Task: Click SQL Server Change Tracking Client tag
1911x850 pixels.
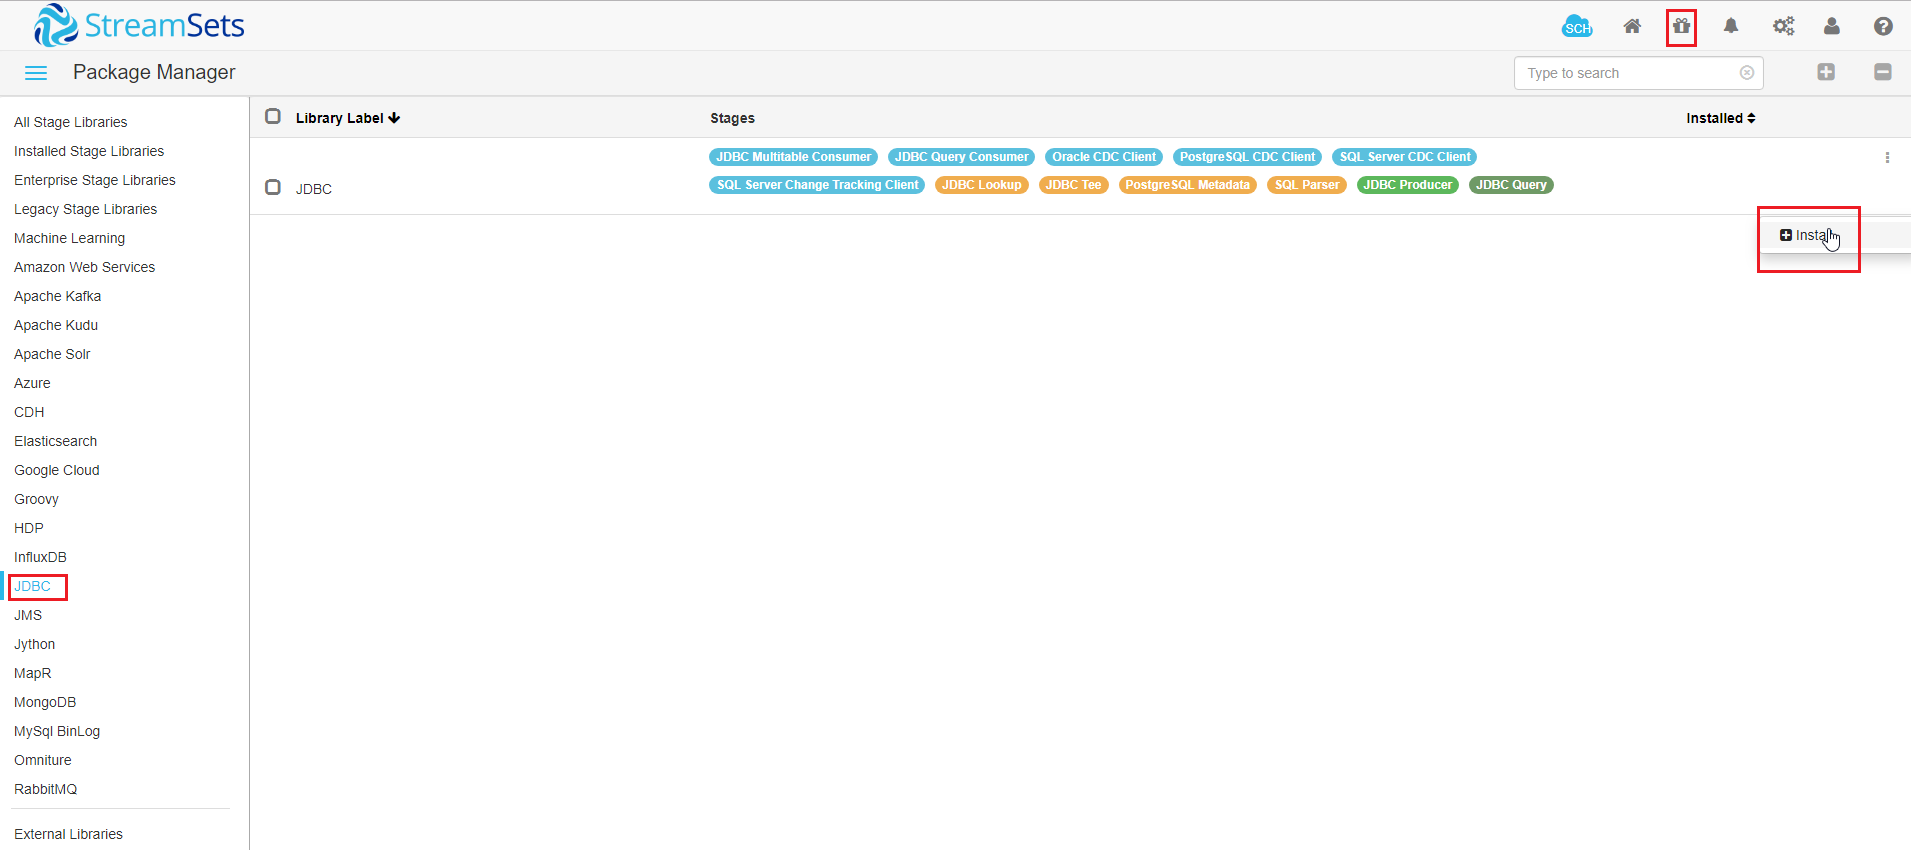Action: [817, 185]
